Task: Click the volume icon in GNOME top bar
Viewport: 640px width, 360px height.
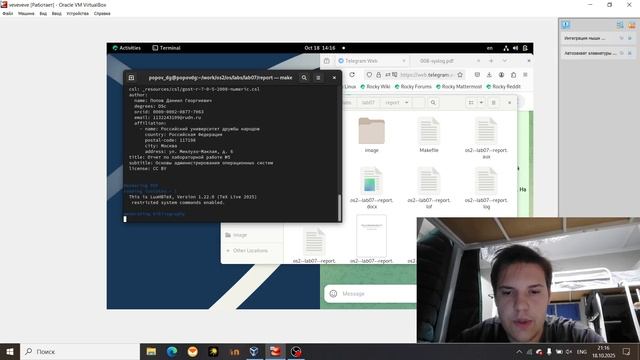Action: (516, 48)
